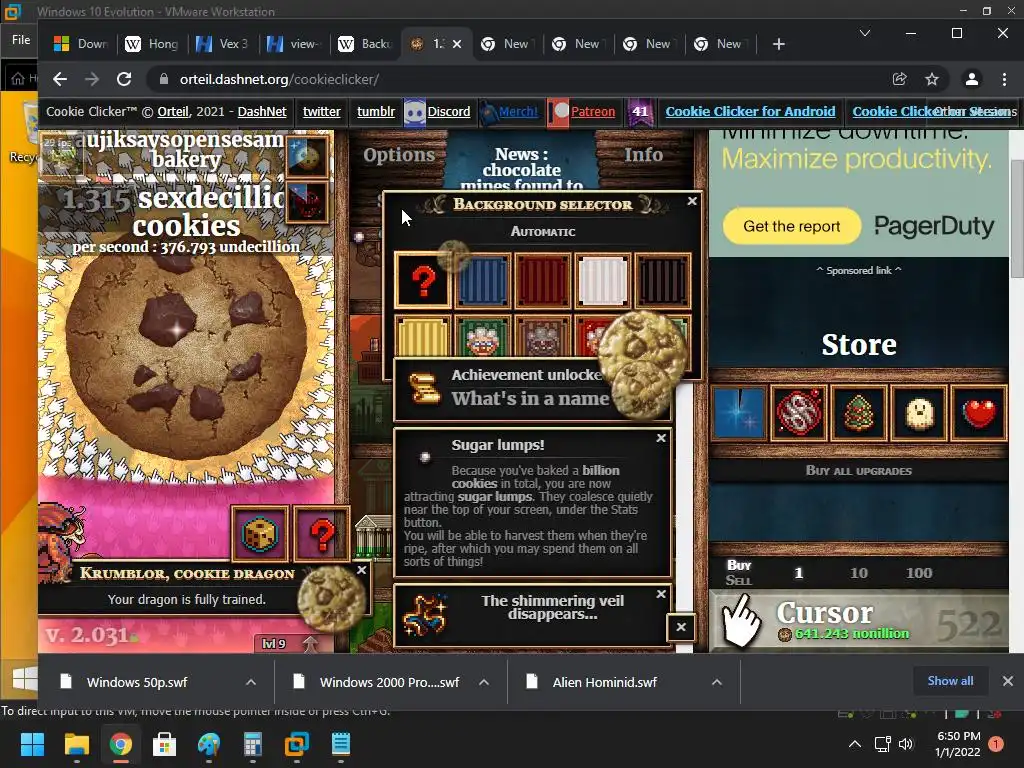Pick the yellow striped background tile
This screenshot has height=768, width=1024.
click(423, 336)
